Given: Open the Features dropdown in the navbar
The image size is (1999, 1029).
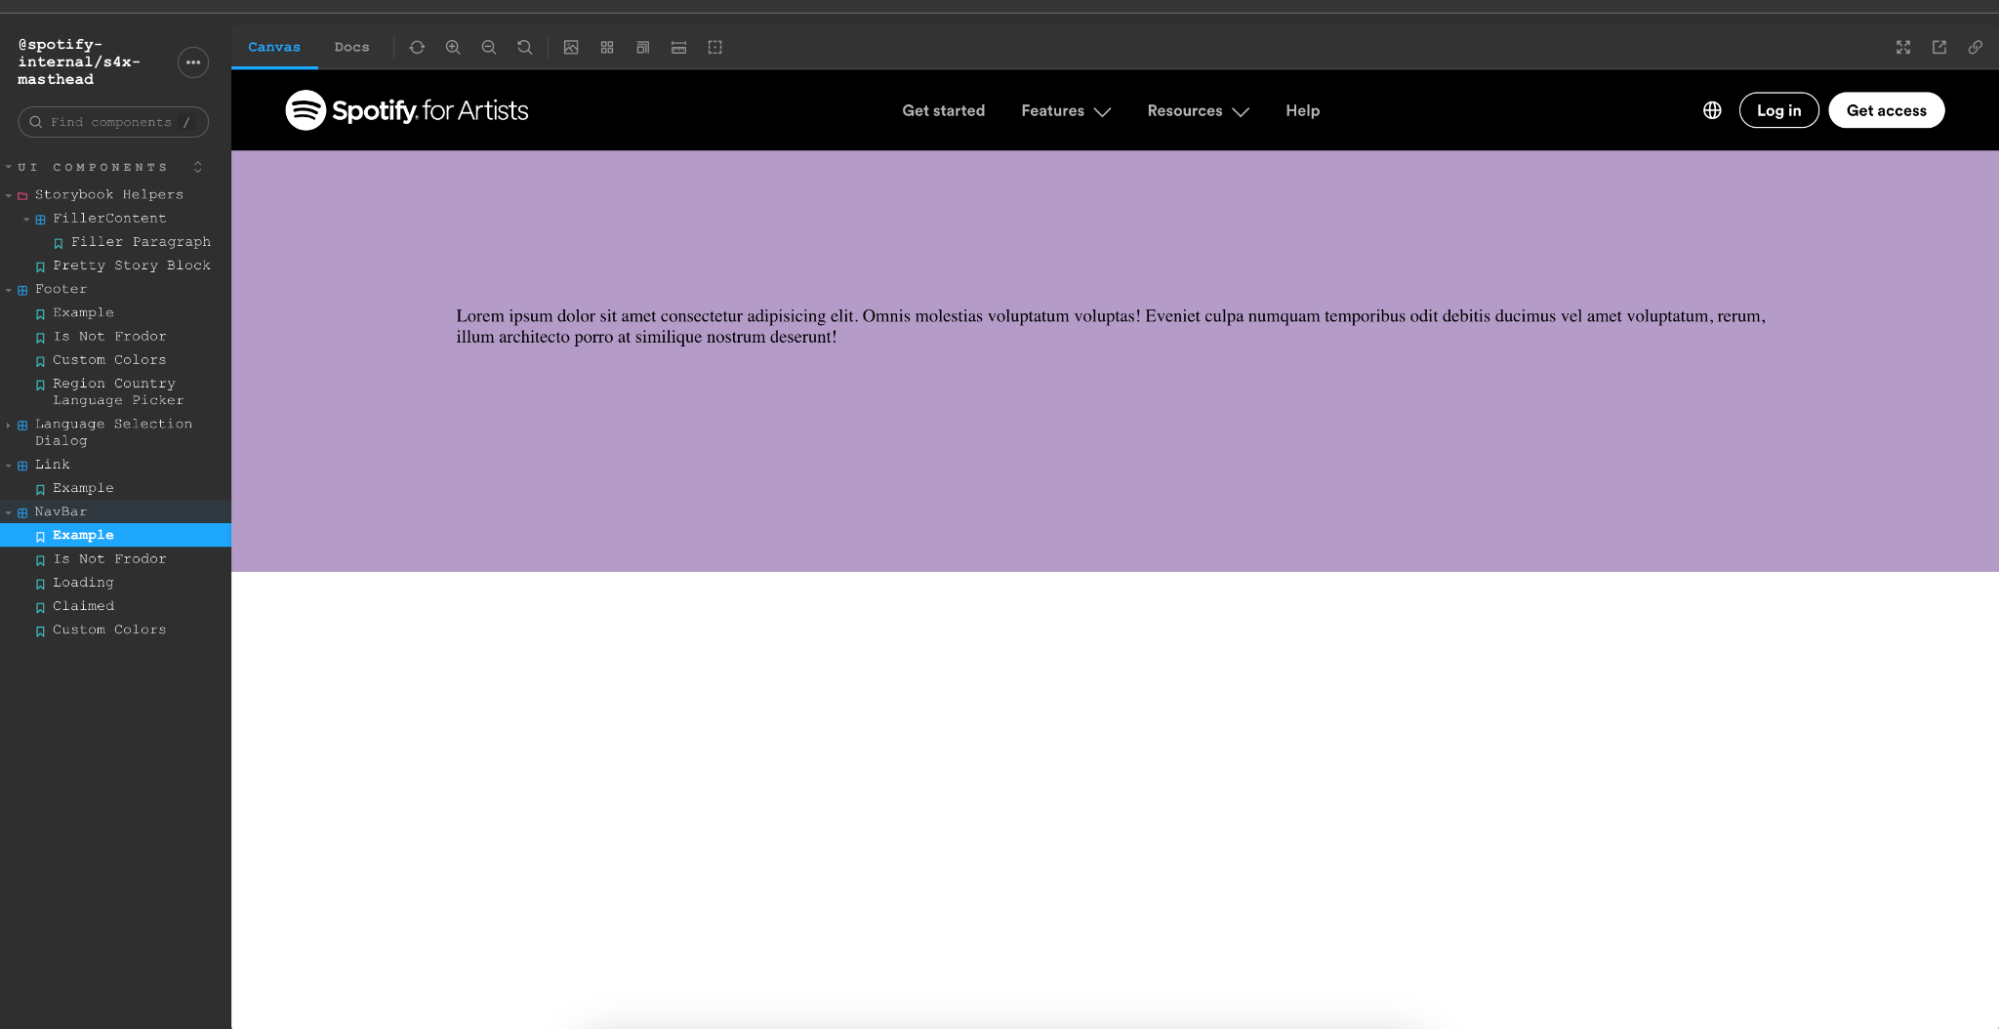Looking at the screenshot, I should pos(1065,110).
